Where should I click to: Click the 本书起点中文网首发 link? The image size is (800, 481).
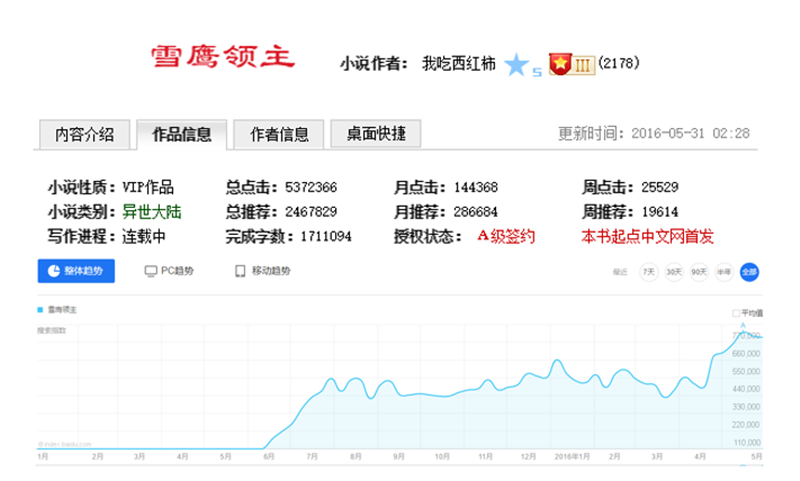(x=647, y=236)
